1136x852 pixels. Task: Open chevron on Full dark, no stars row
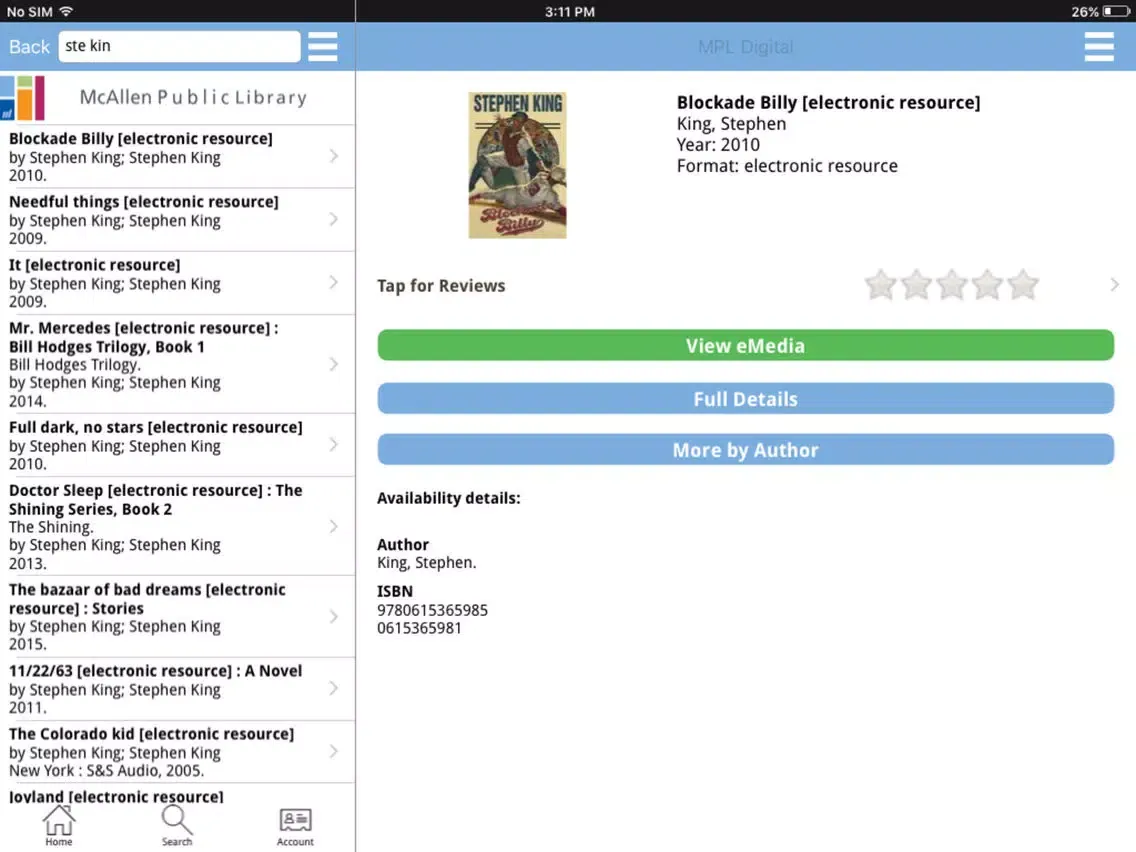click(333, 444)
